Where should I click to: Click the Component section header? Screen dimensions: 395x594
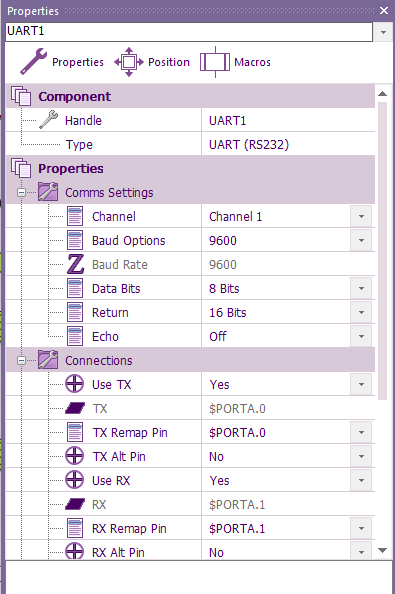click(x=190, y=96)
